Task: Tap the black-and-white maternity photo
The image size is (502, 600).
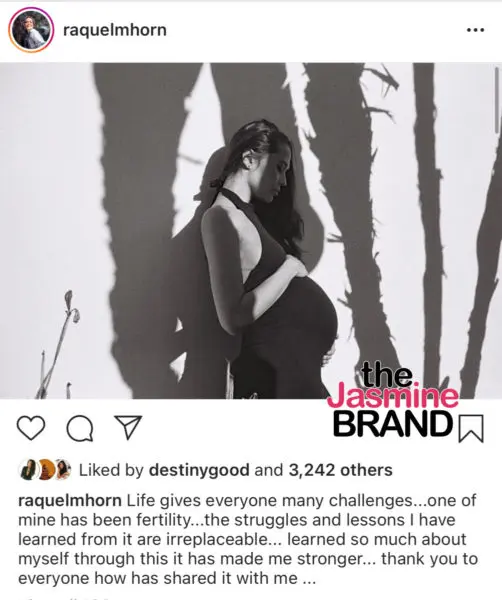Action: (x=251, y=231)
